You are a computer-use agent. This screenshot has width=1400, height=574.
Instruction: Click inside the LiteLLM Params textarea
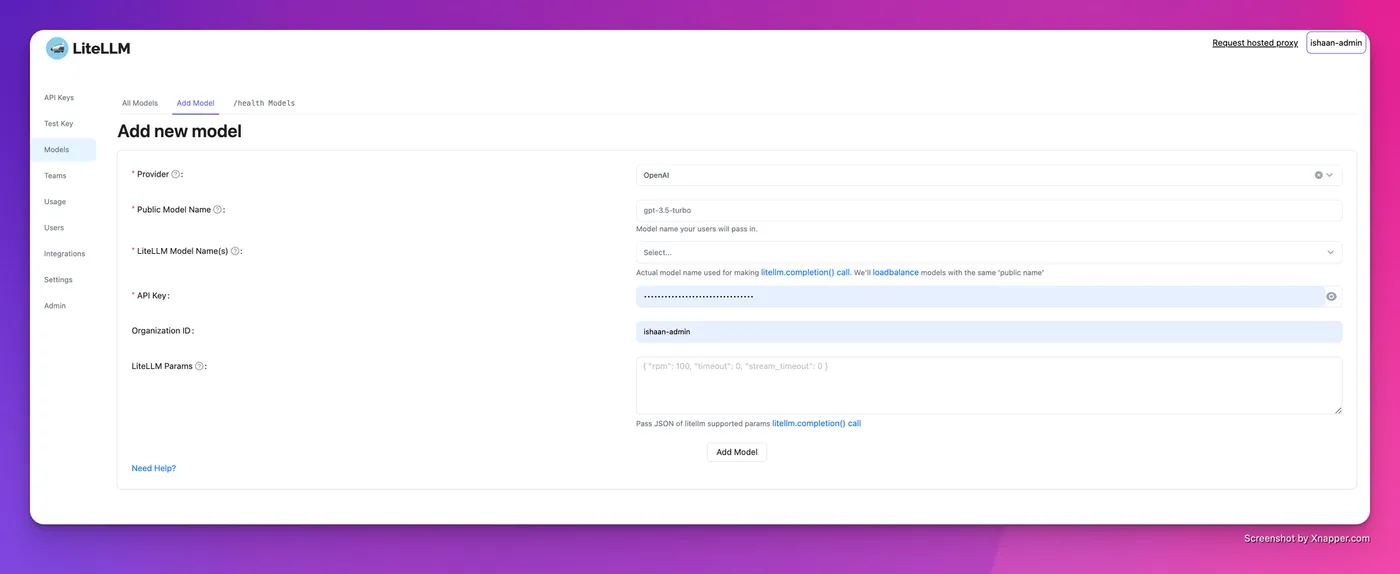(x=989, y=385)
